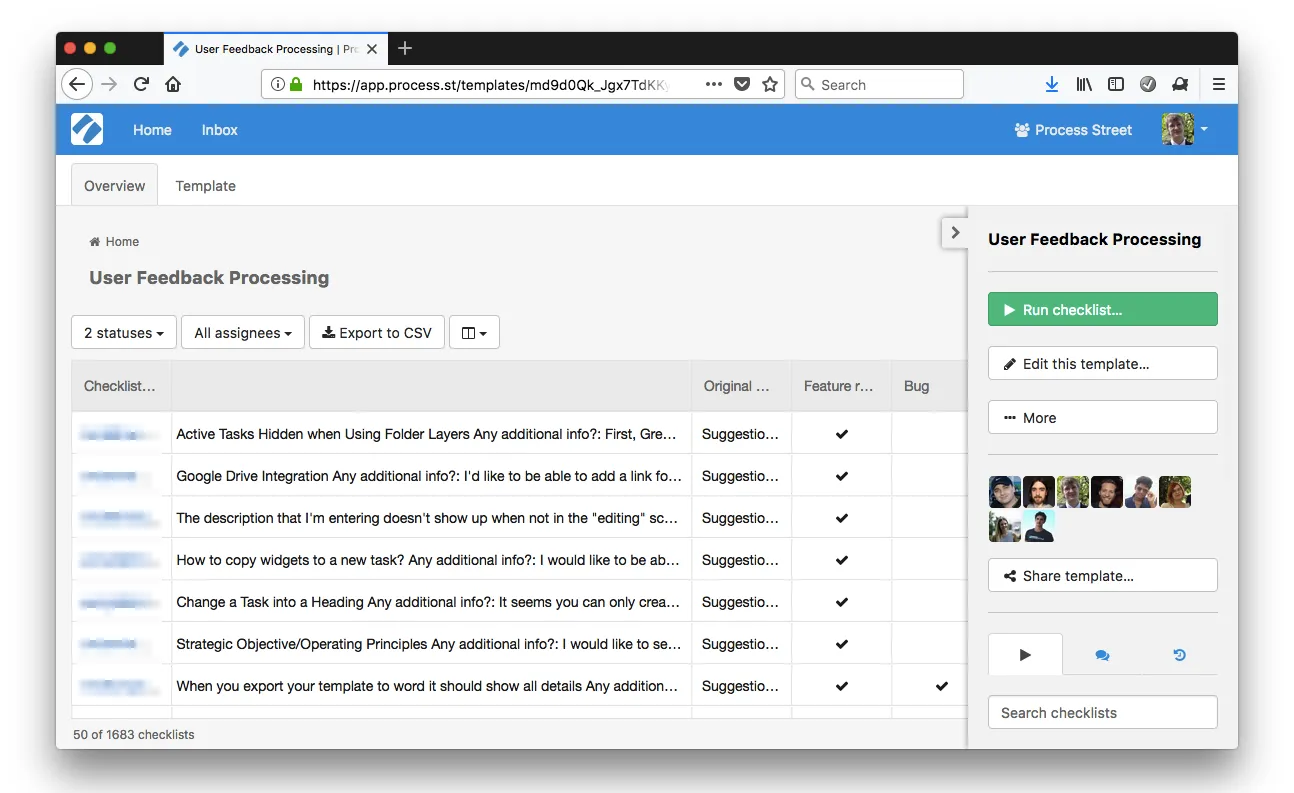
Task: Bookmark this page with the star icon
Action: click(x=770, y=84)
